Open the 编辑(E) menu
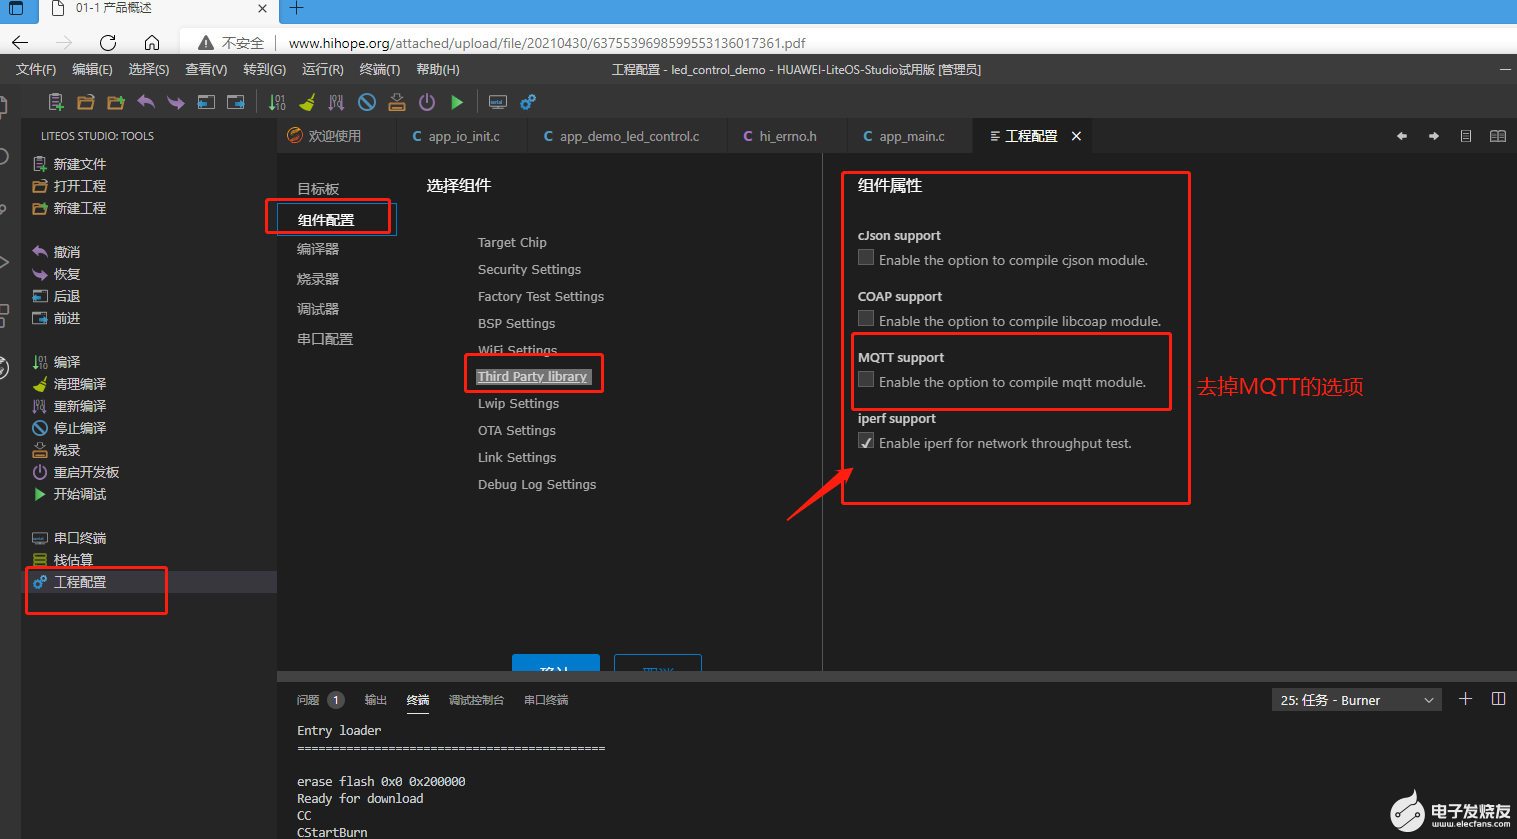Screen dimensions: 1517x839 92,69
